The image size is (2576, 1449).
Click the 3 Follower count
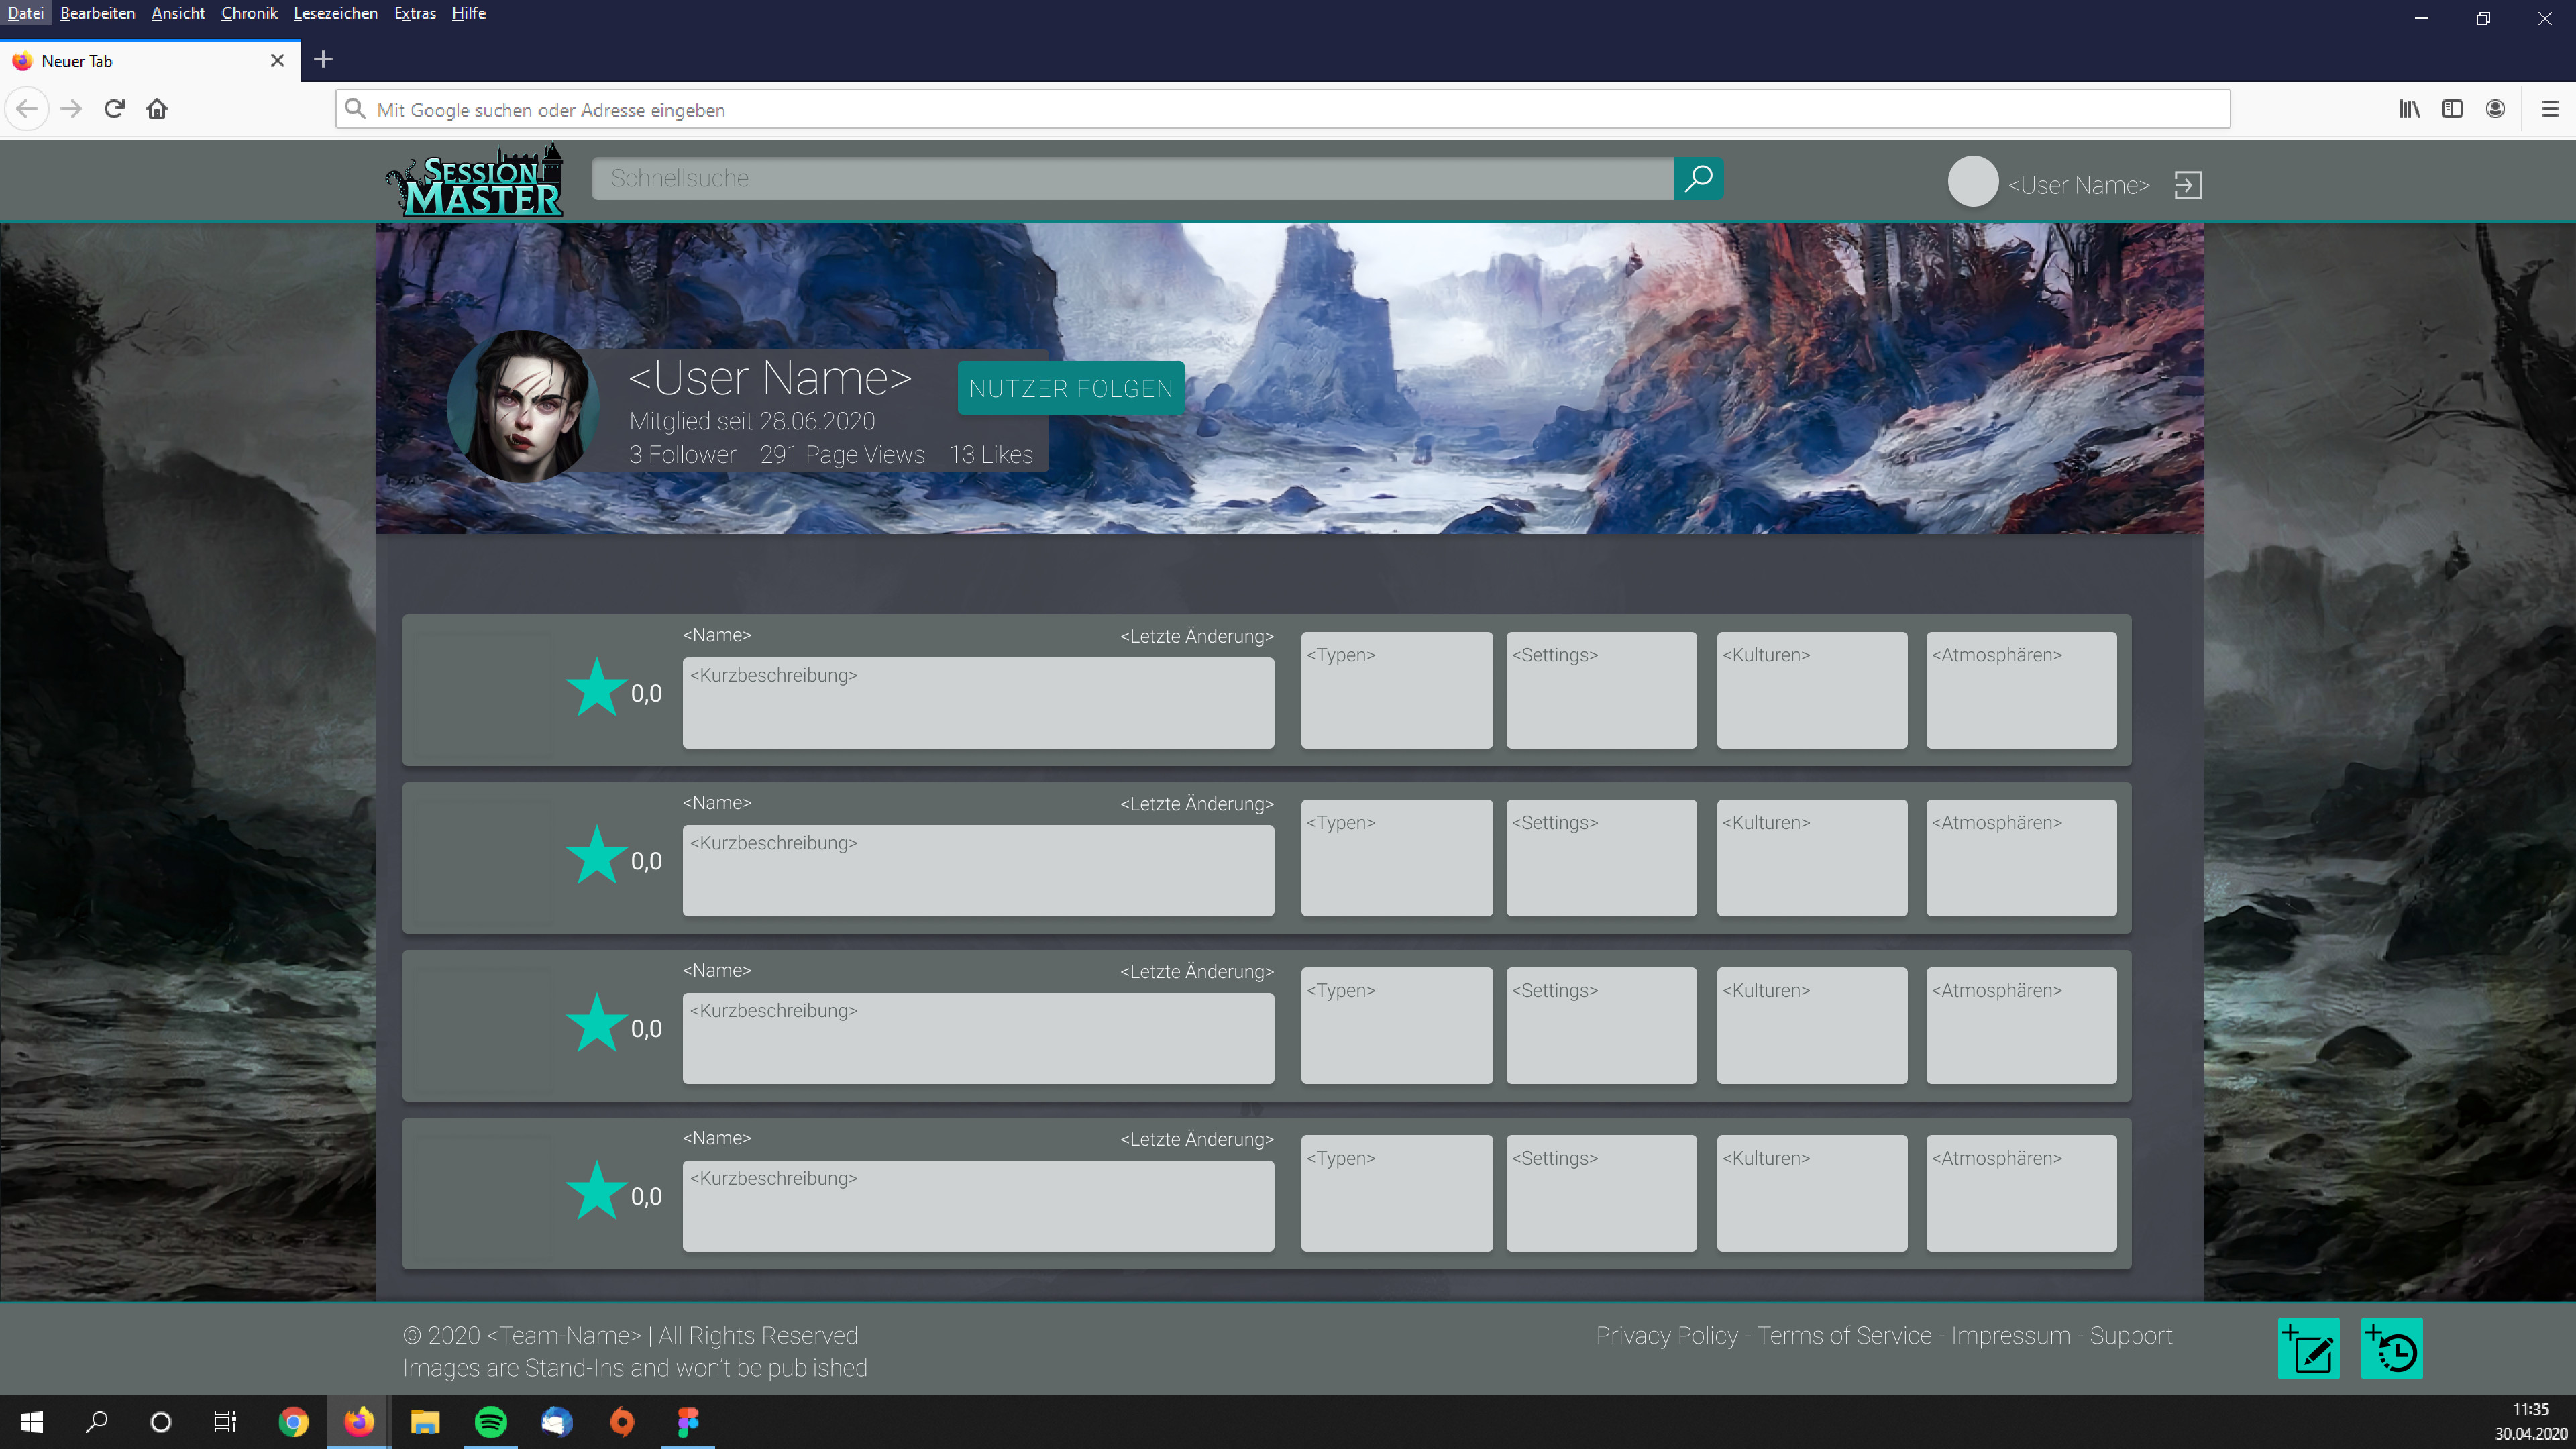click(x=682, y=454)
